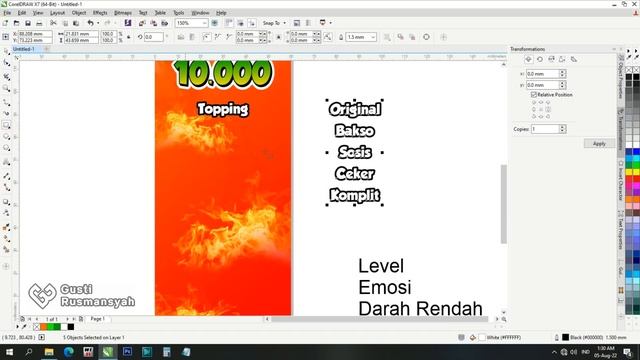This screenshot has width=640, height=360.
Task: Select the Freehand tool in toolbox
Action: point(6,102)
